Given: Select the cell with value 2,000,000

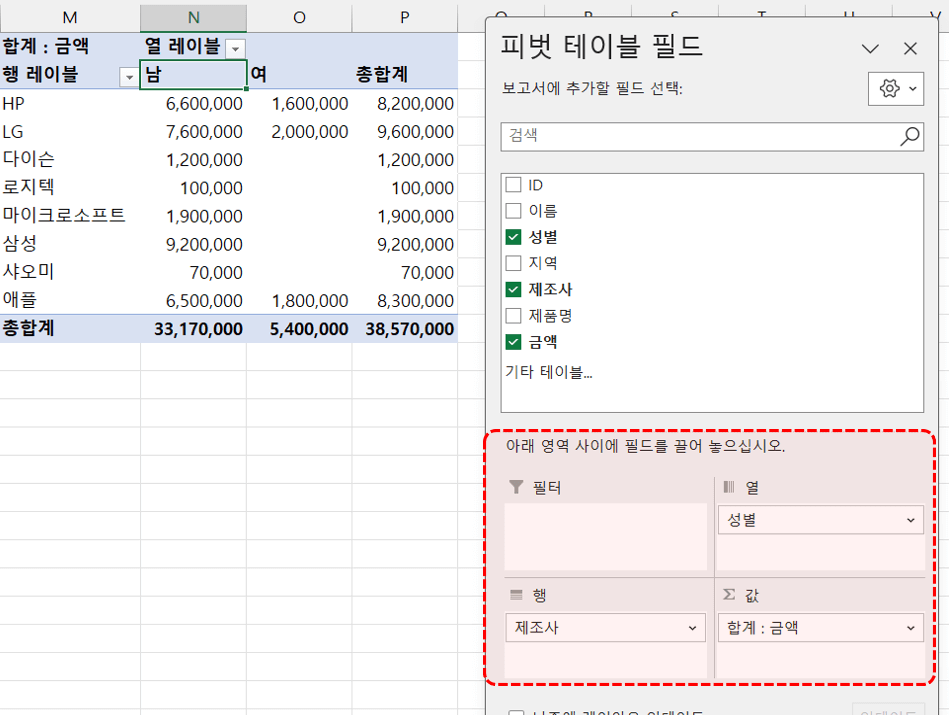Looking at the screenshot, I should [x=299, y=131].
